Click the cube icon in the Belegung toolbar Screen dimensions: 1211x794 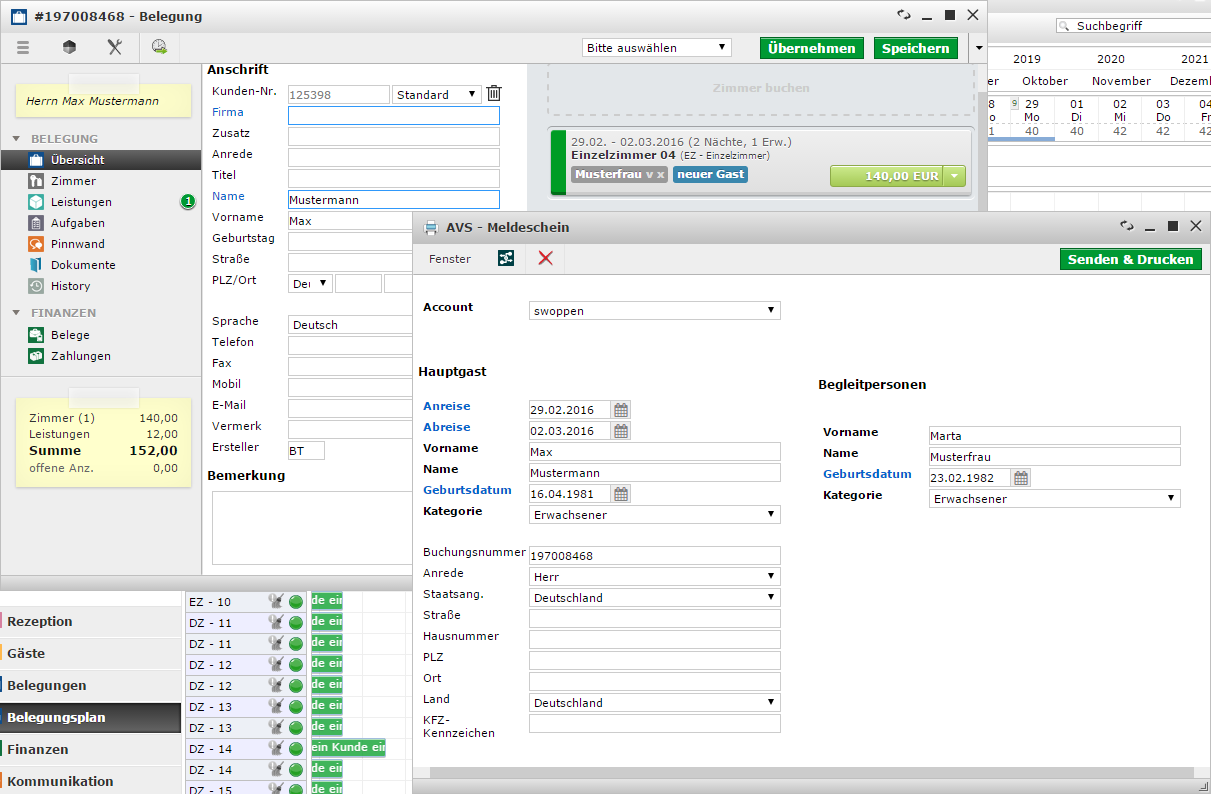pos(69,47)
